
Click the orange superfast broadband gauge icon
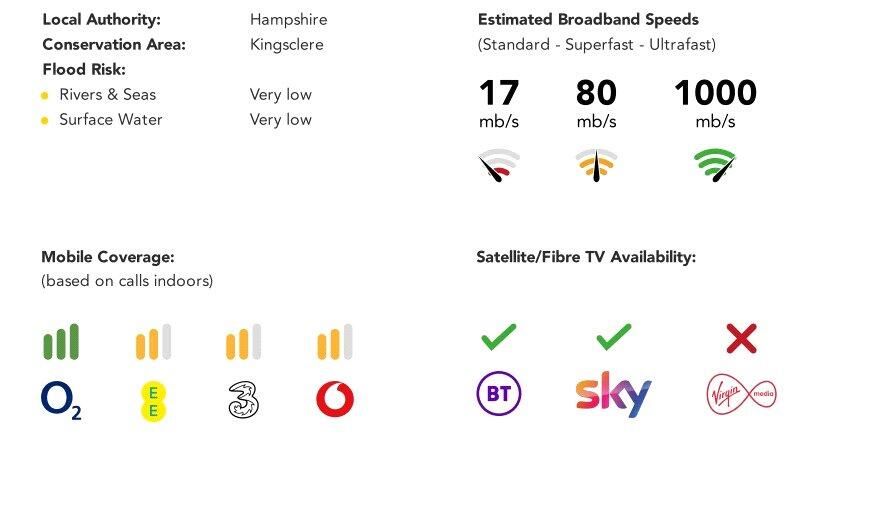(596, 164)
